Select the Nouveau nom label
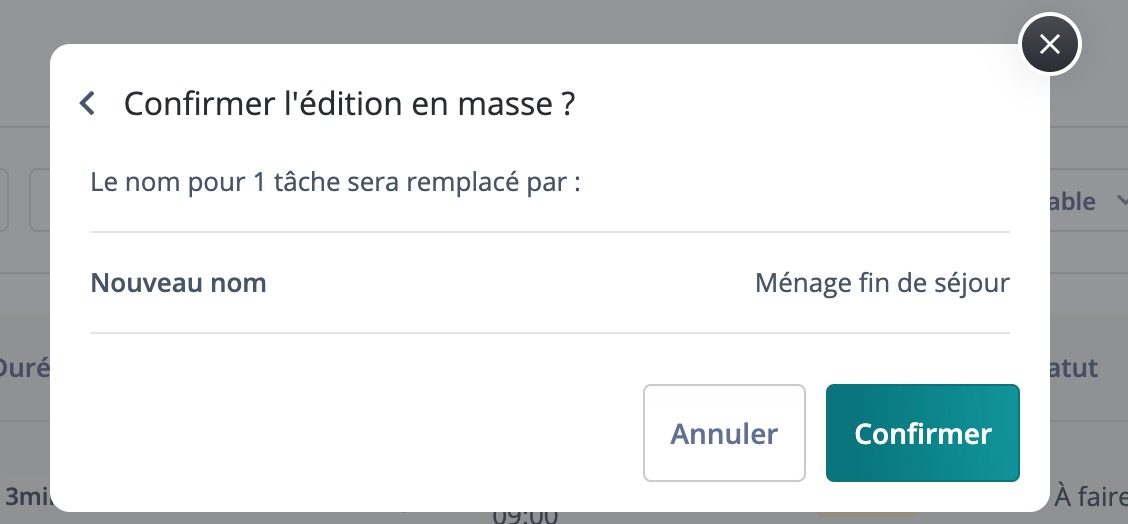Screen dimensions: 1128x524 178,283
